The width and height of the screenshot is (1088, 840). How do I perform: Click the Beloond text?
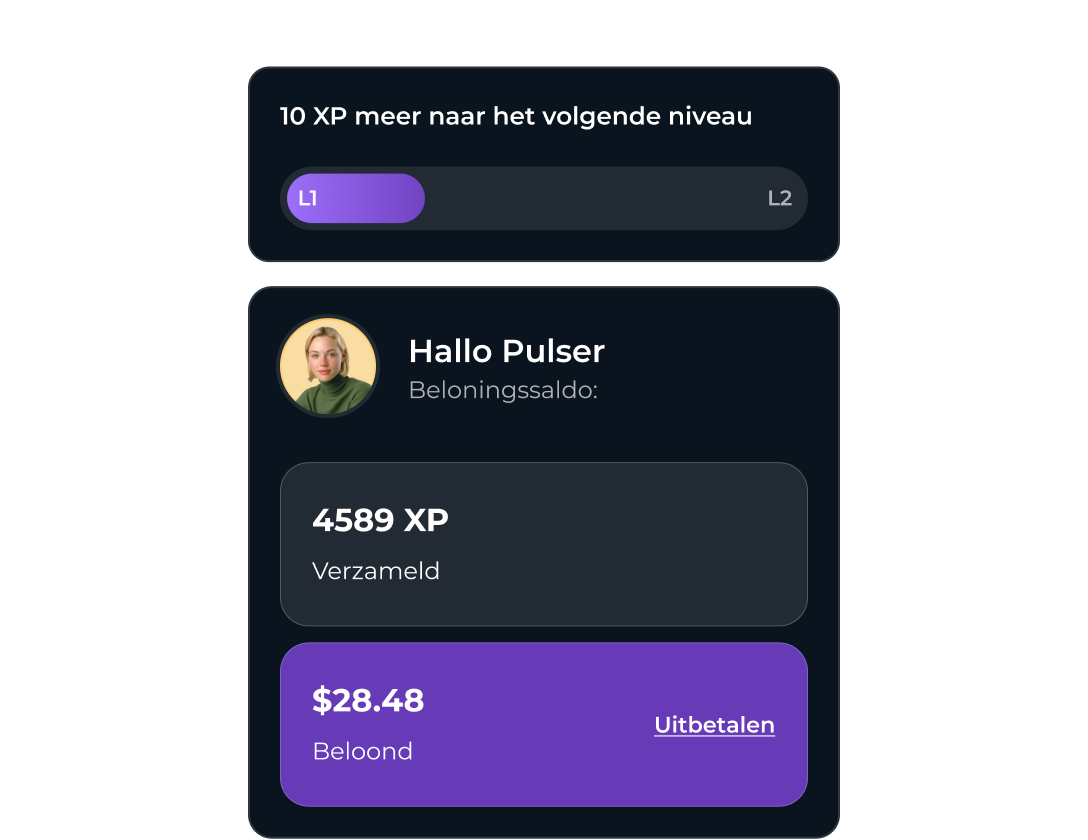pos(362,751)
